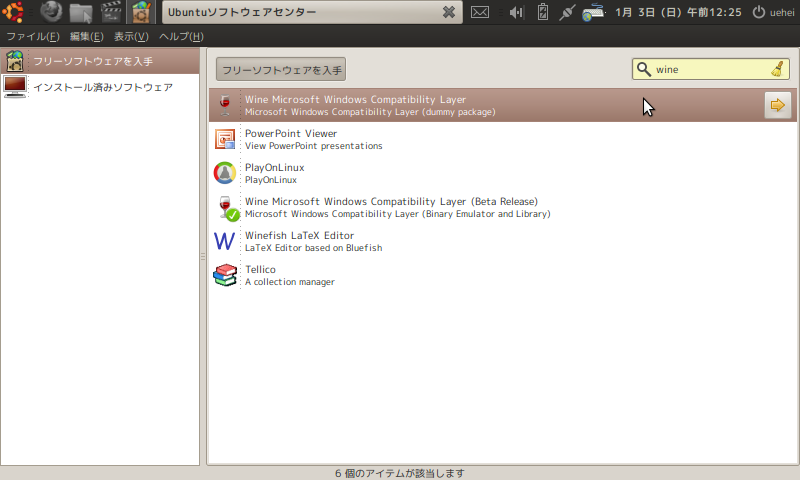Select Wine Compatibility Layer dummy package row
This screenshot has width=800, height=480.
pos(503,105)
